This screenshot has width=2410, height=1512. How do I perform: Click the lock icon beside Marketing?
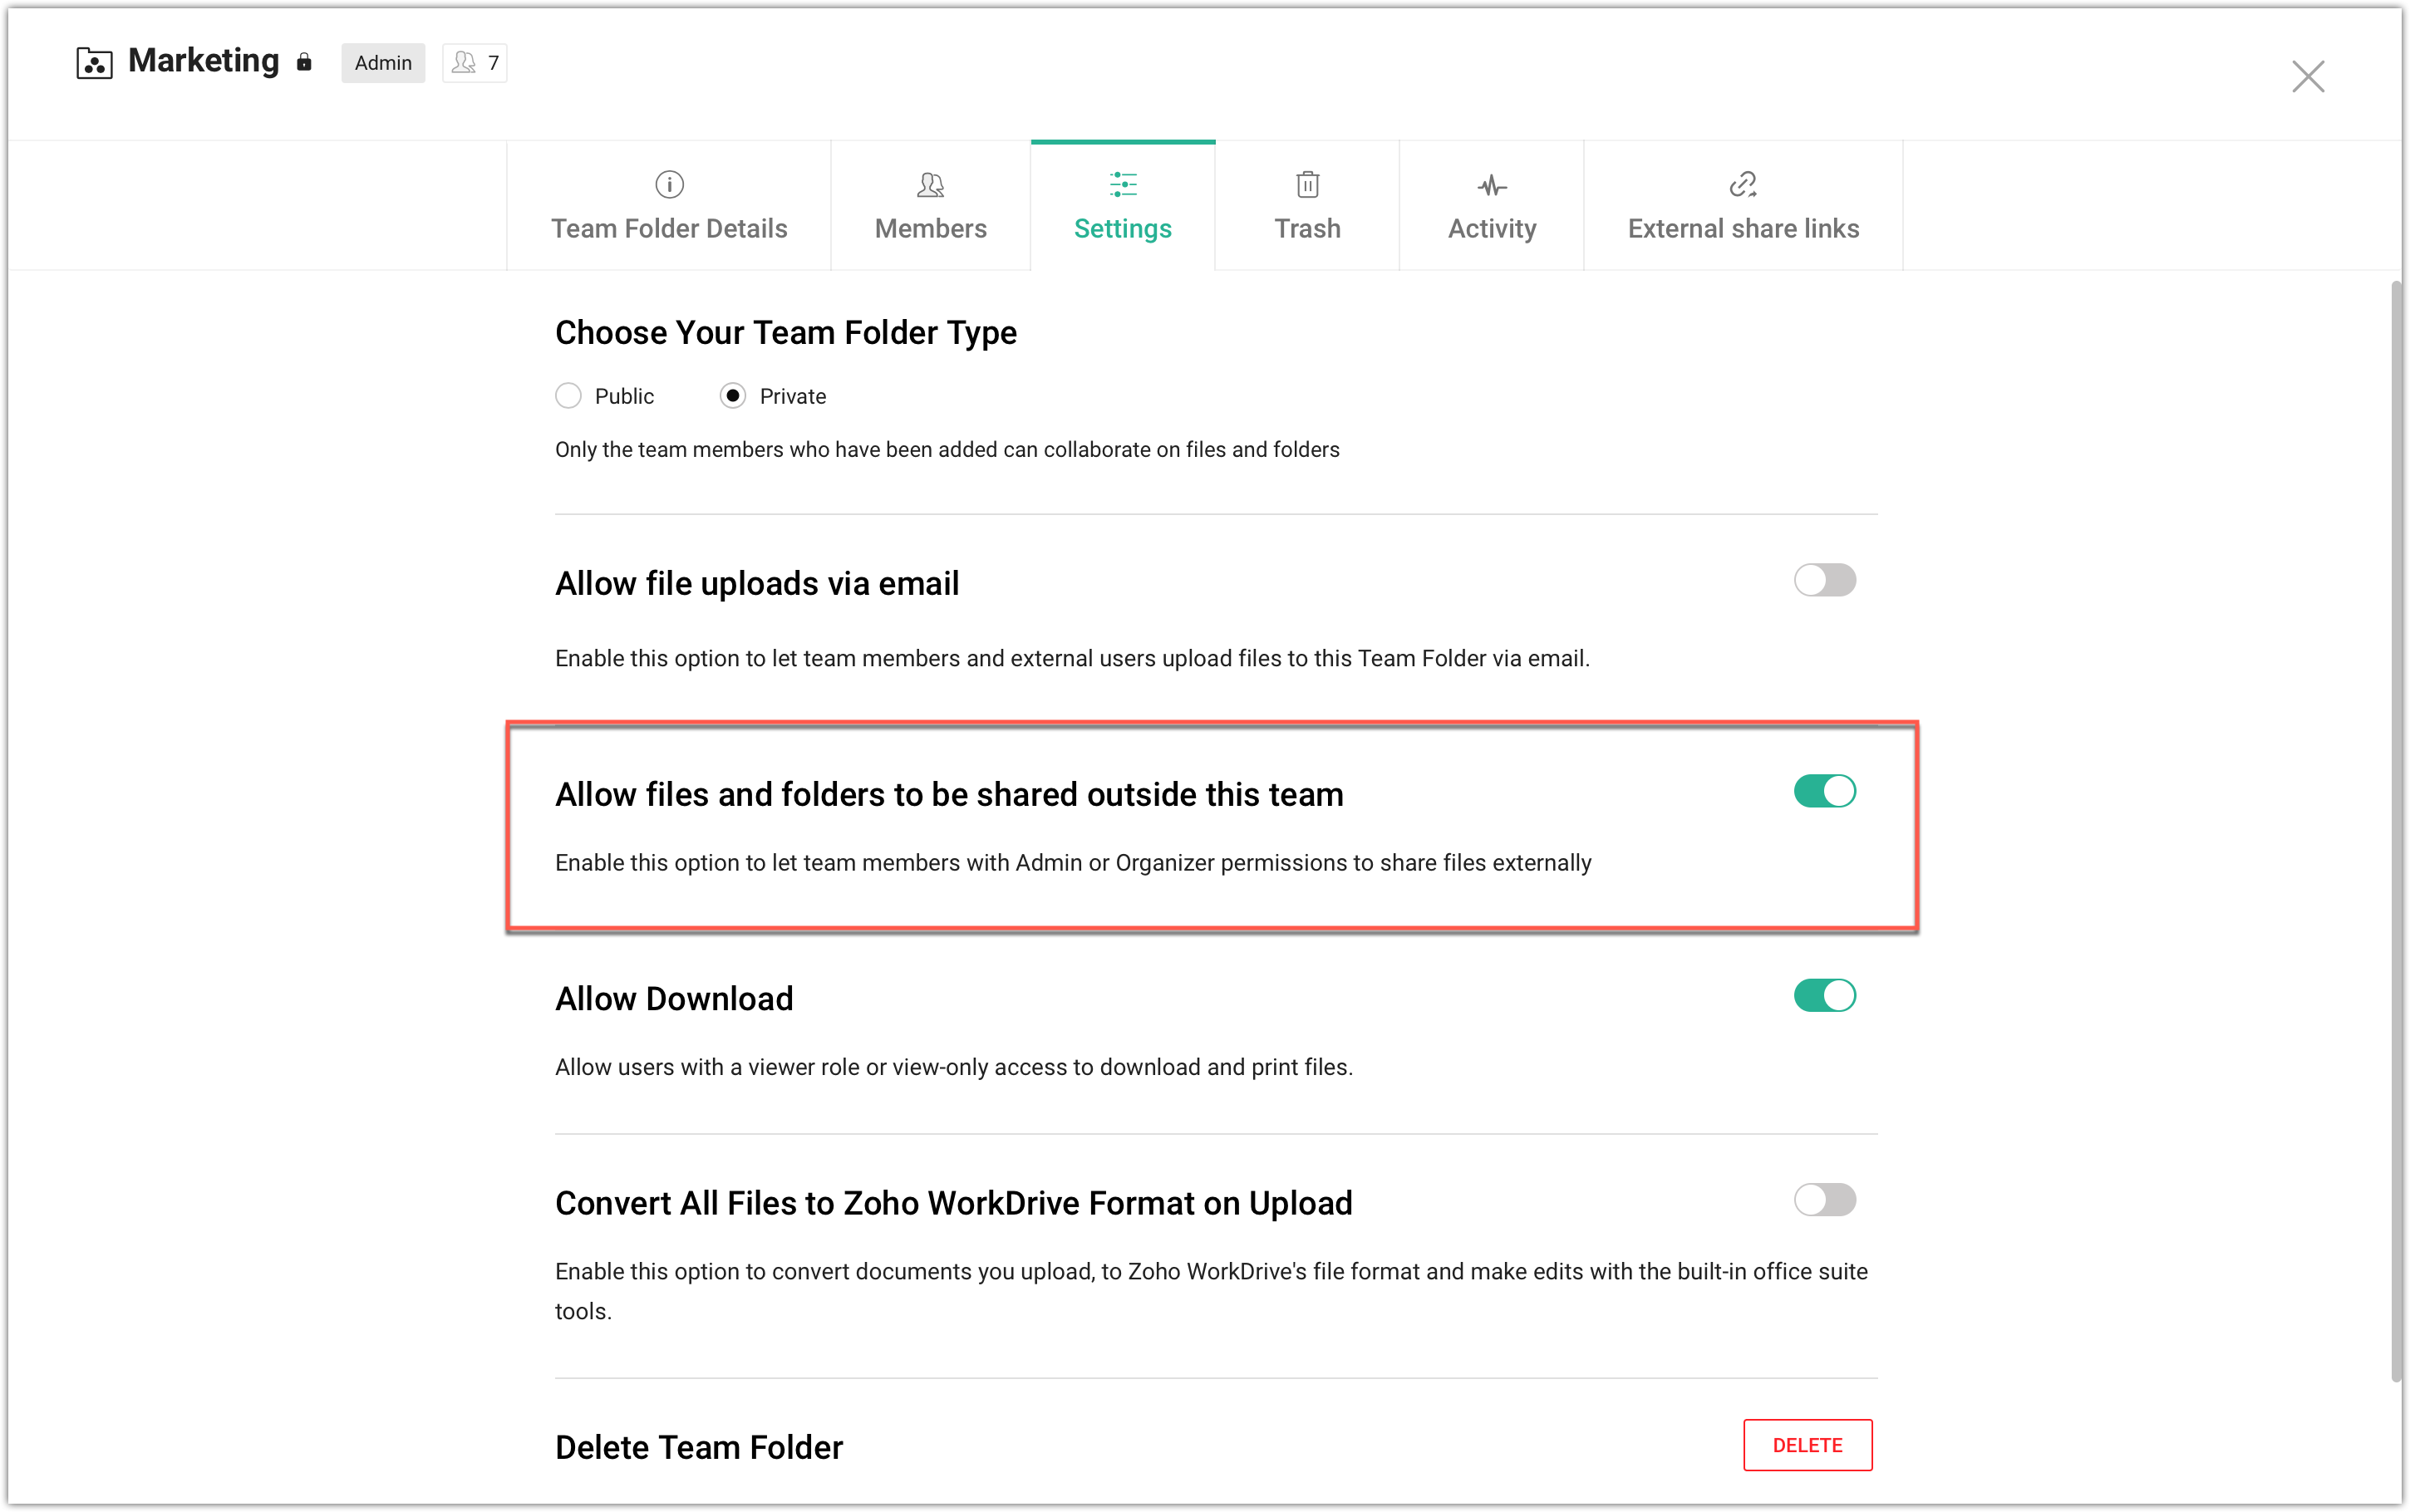pos(304,62)
